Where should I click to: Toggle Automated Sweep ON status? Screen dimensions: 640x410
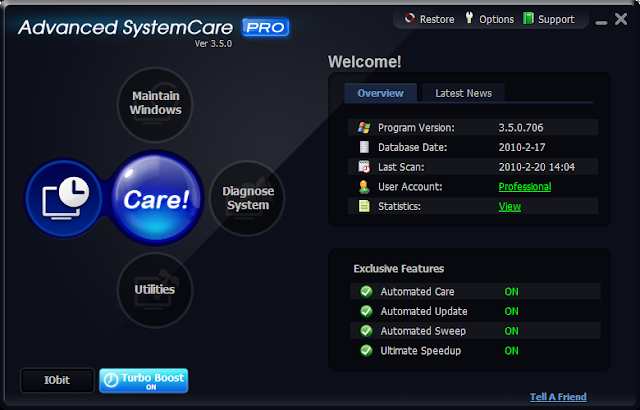pyautogui.click(x=511, y=331)
